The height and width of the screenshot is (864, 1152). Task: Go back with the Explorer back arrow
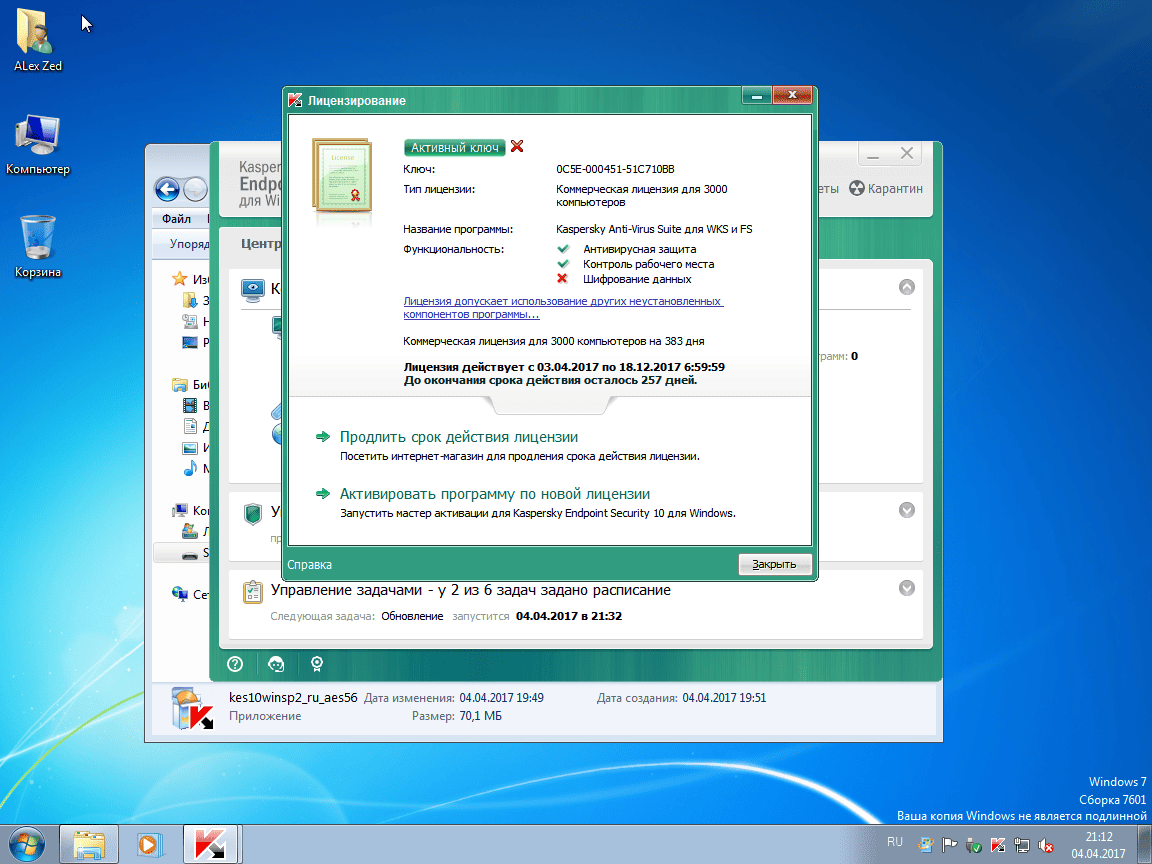click(167, 190)
